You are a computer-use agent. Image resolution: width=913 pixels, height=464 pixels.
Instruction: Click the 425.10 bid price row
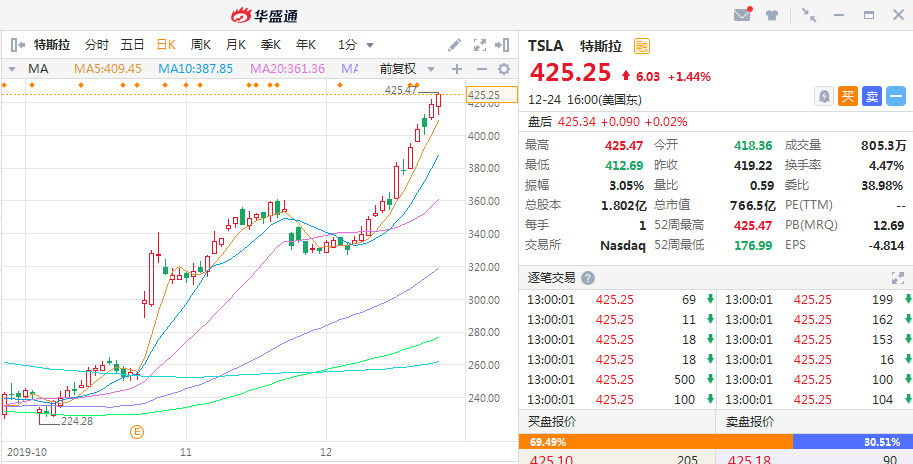point(617,459)
